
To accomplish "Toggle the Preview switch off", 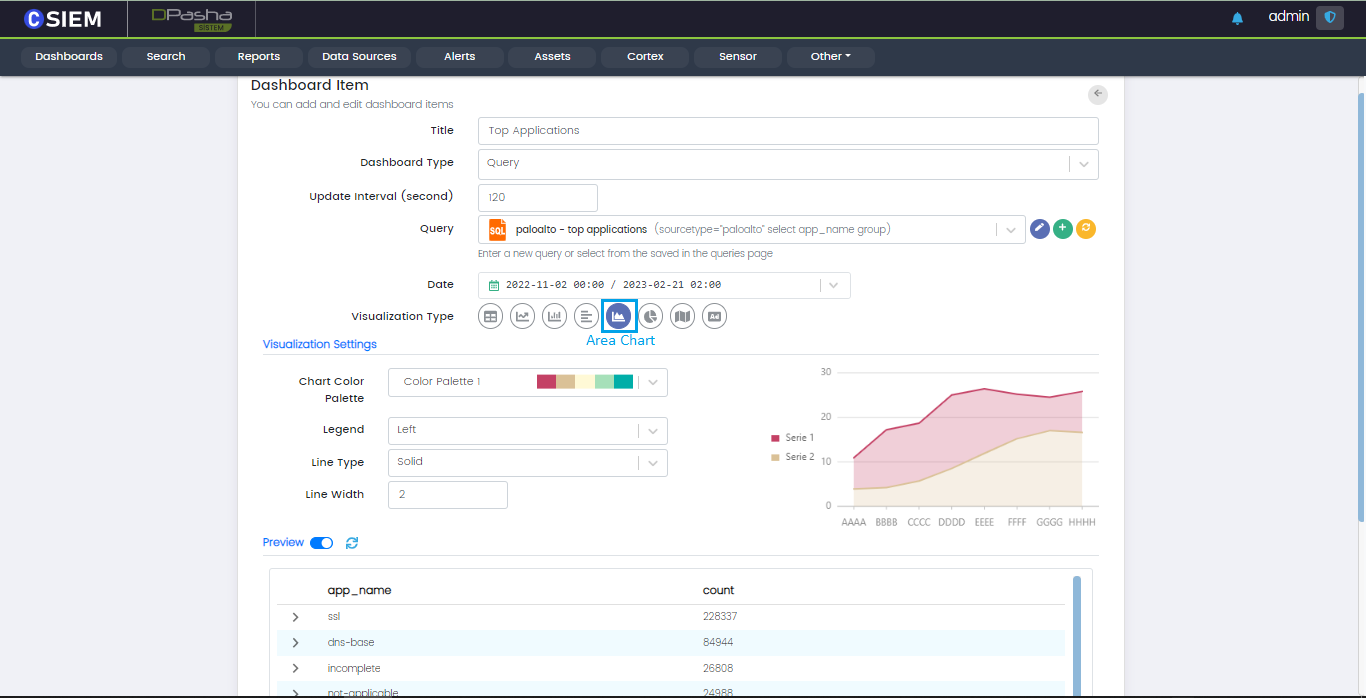I will click(x=321, y=543).
